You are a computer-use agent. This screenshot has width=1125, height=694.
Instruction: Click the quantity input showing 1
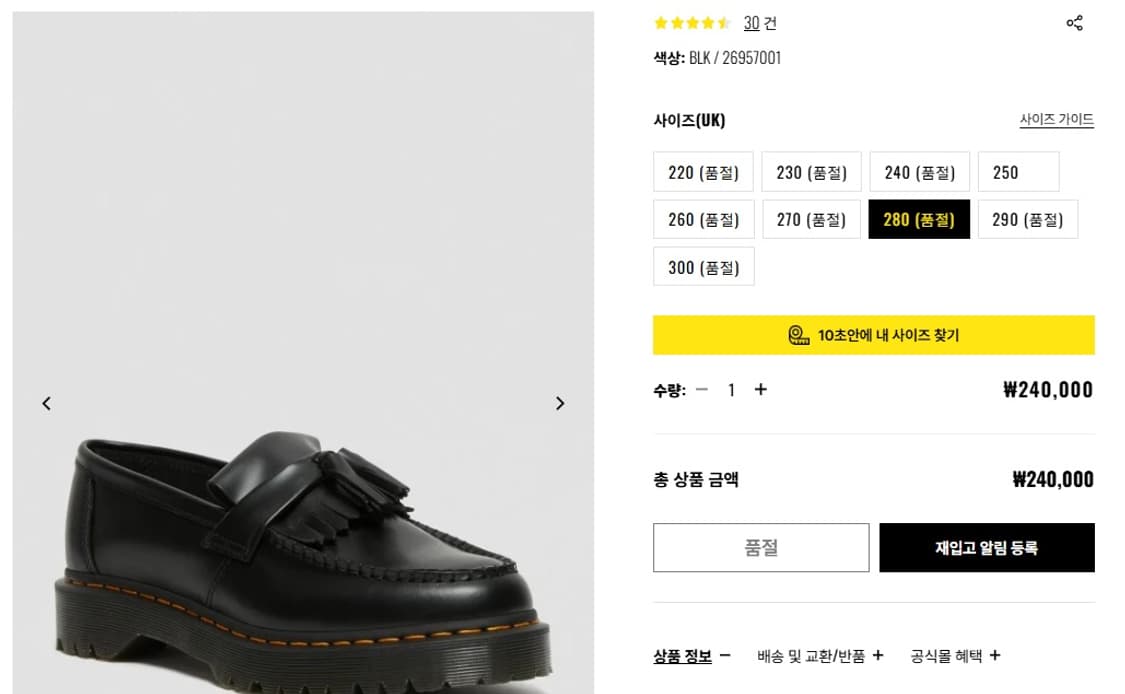[x=731, y=390]
